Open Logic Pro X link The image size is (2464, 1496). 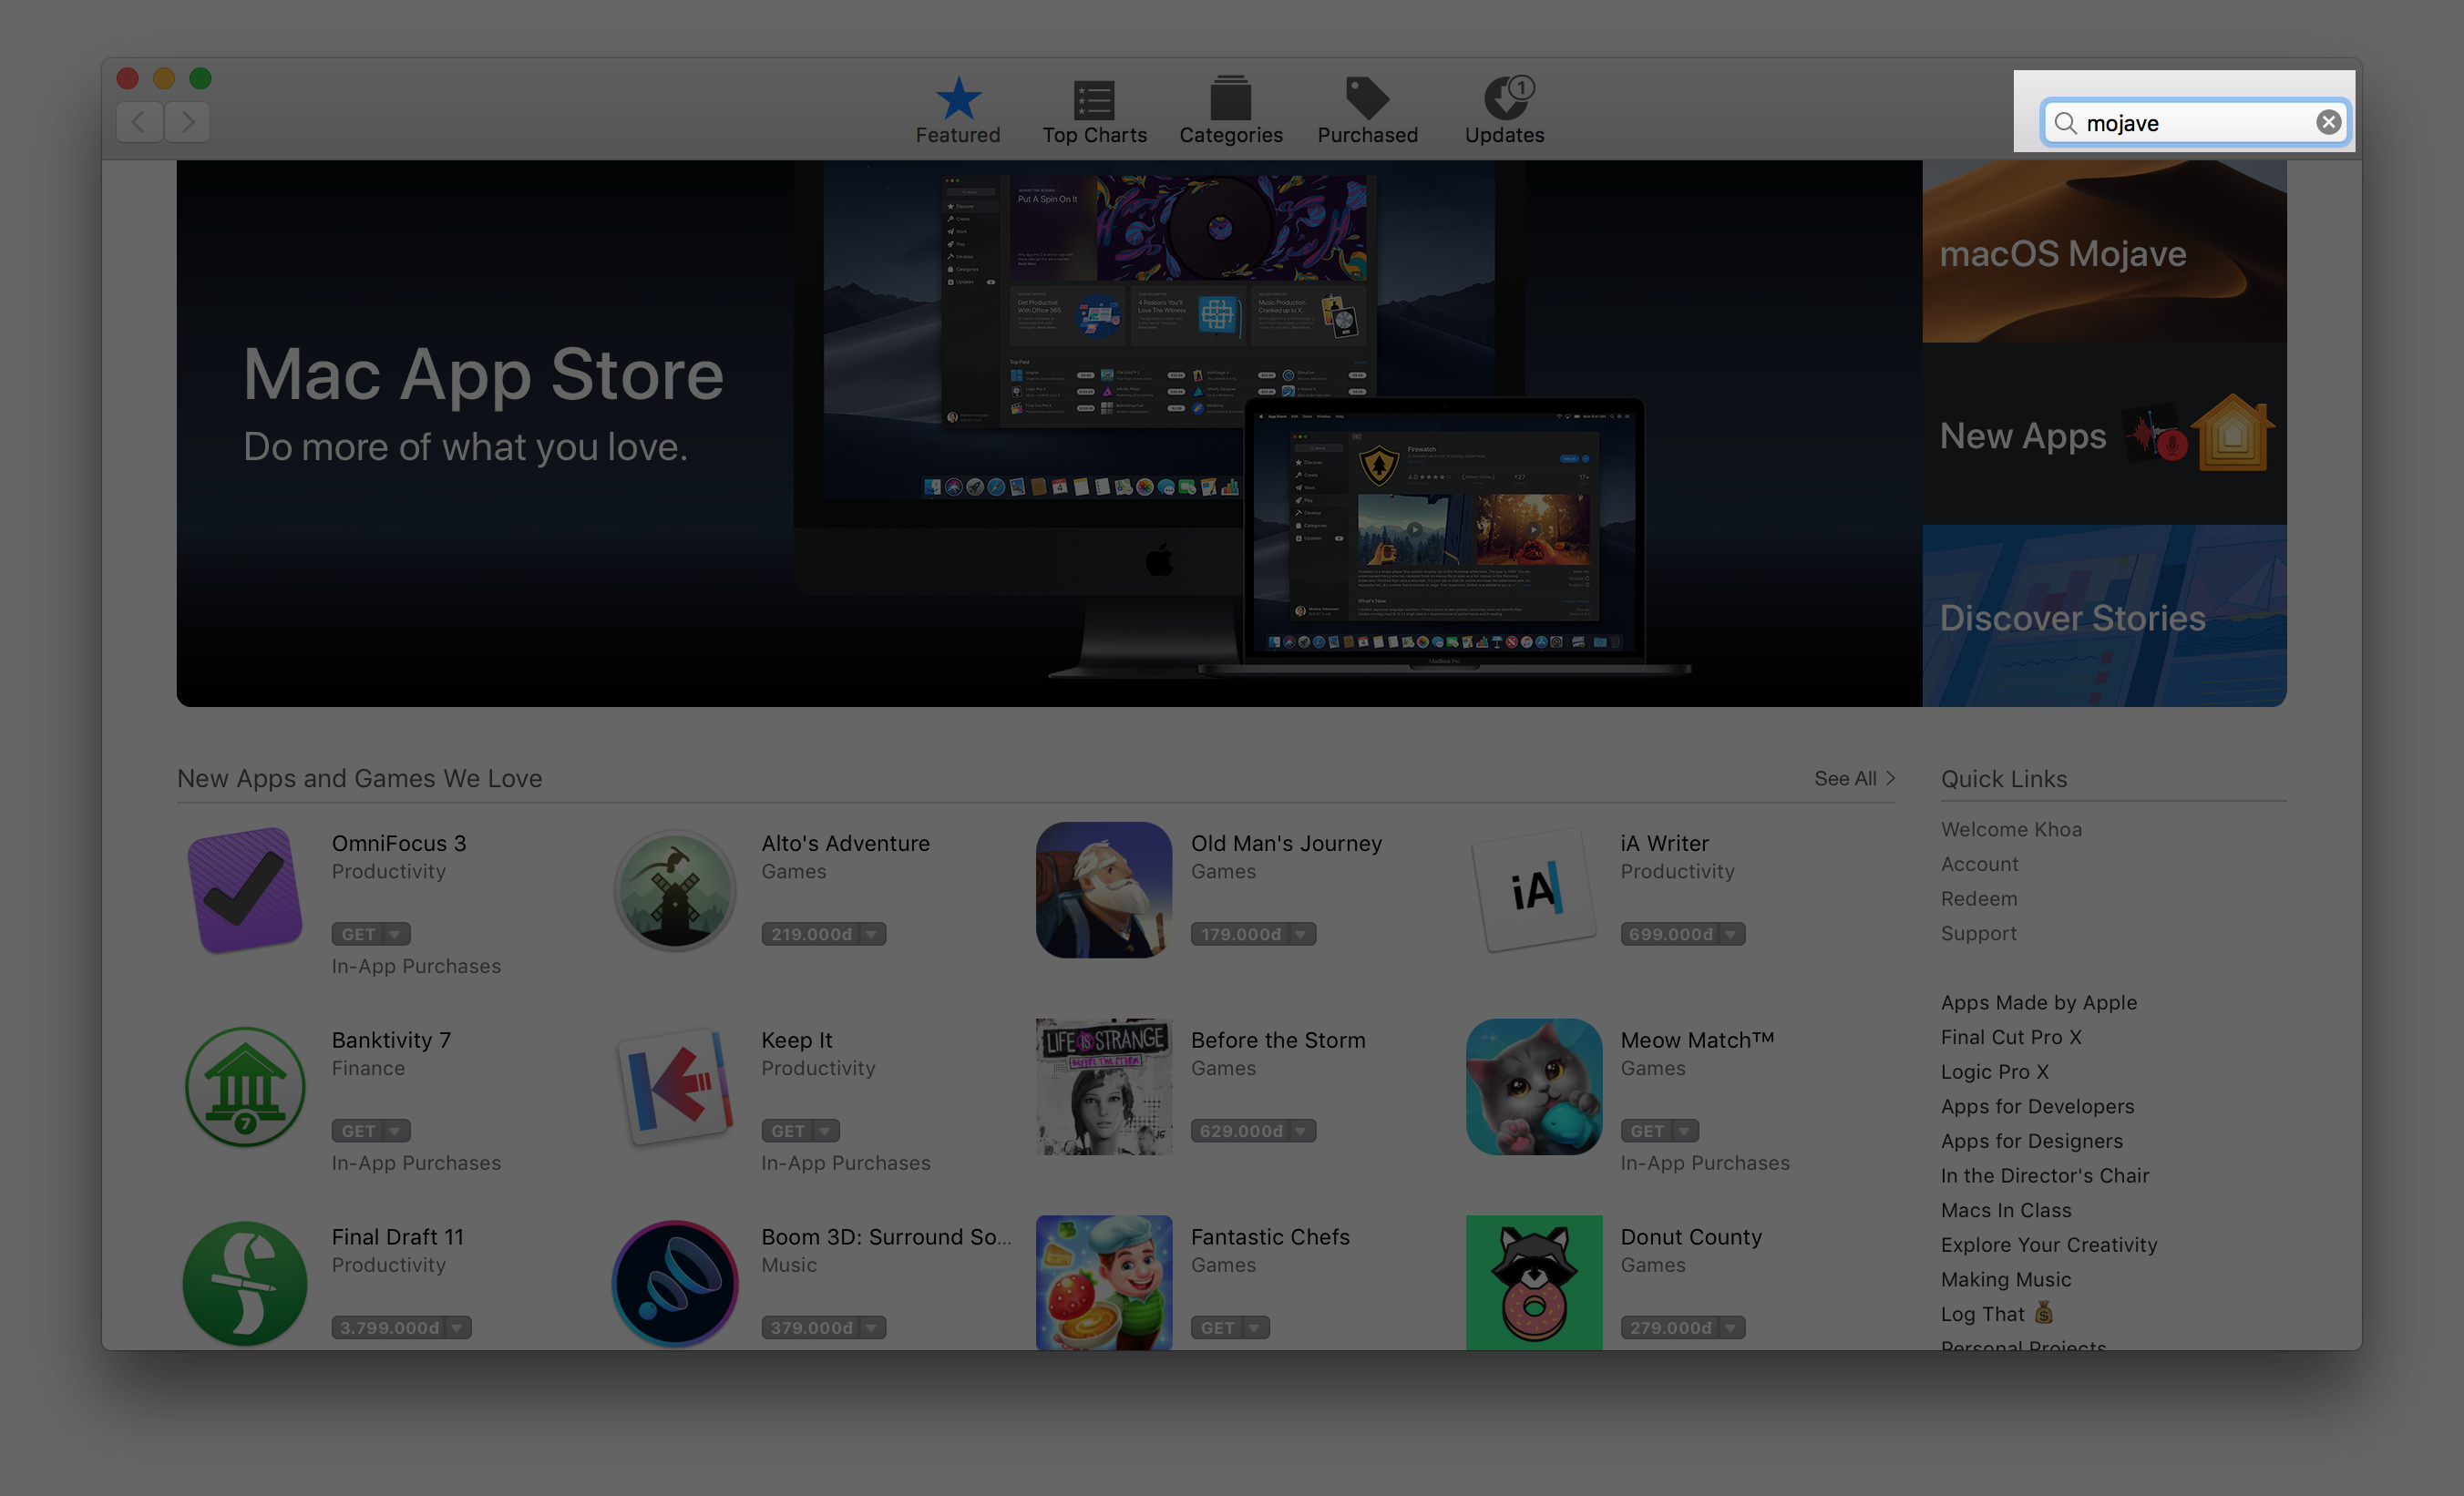(x=1994, y=1071)
